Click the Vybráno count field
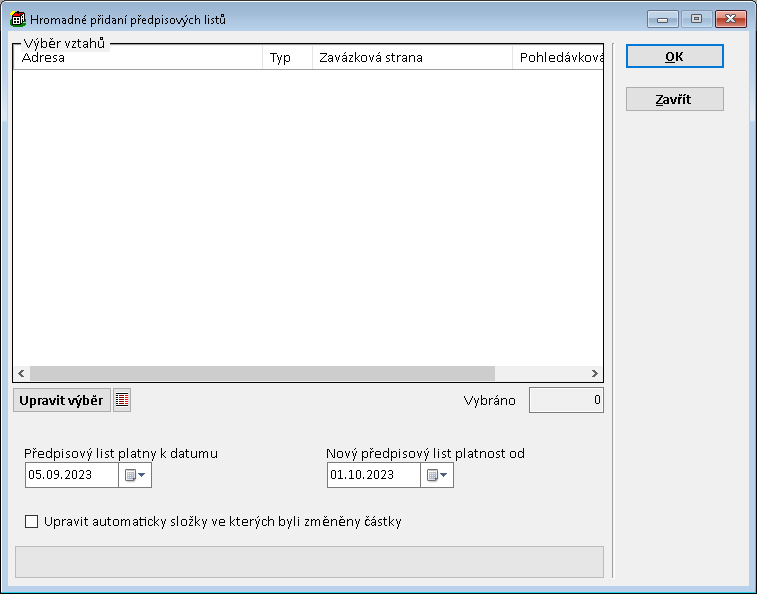This screenshot has width=757, height=594. pyautogui.click(x=566, y=400)
